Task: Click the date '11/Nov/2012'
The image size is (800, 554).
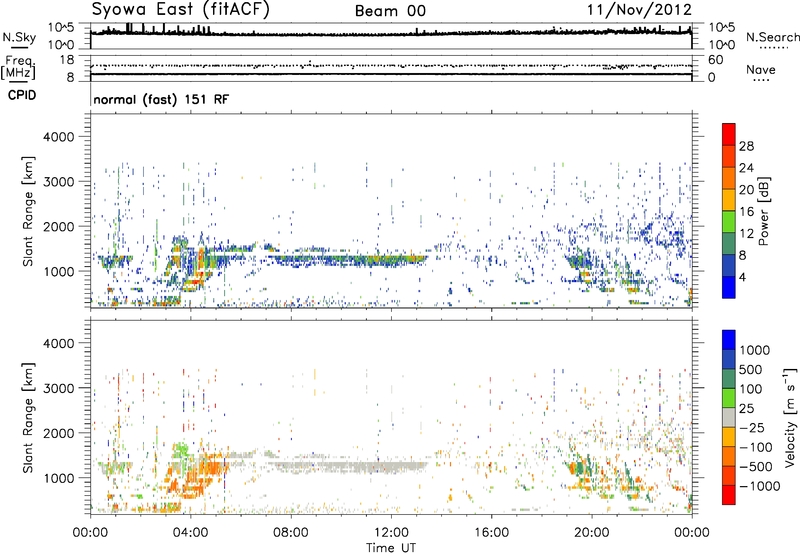Action: click(x=639, y=9)
